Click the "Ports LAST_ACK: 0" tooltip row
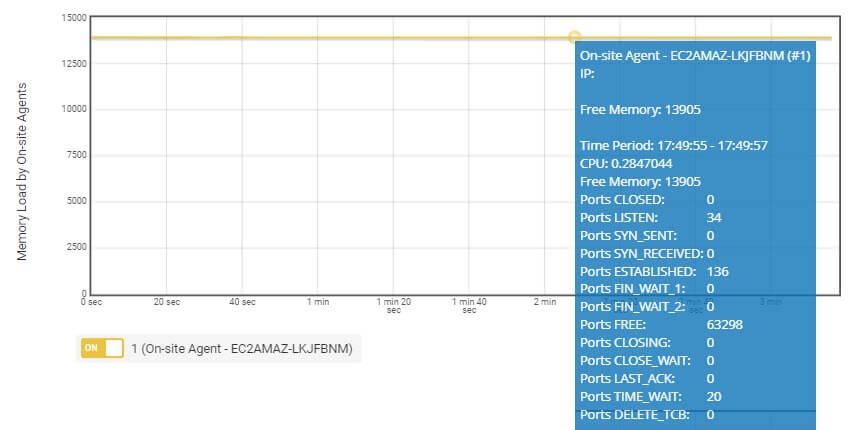 [x=647, y=379]
